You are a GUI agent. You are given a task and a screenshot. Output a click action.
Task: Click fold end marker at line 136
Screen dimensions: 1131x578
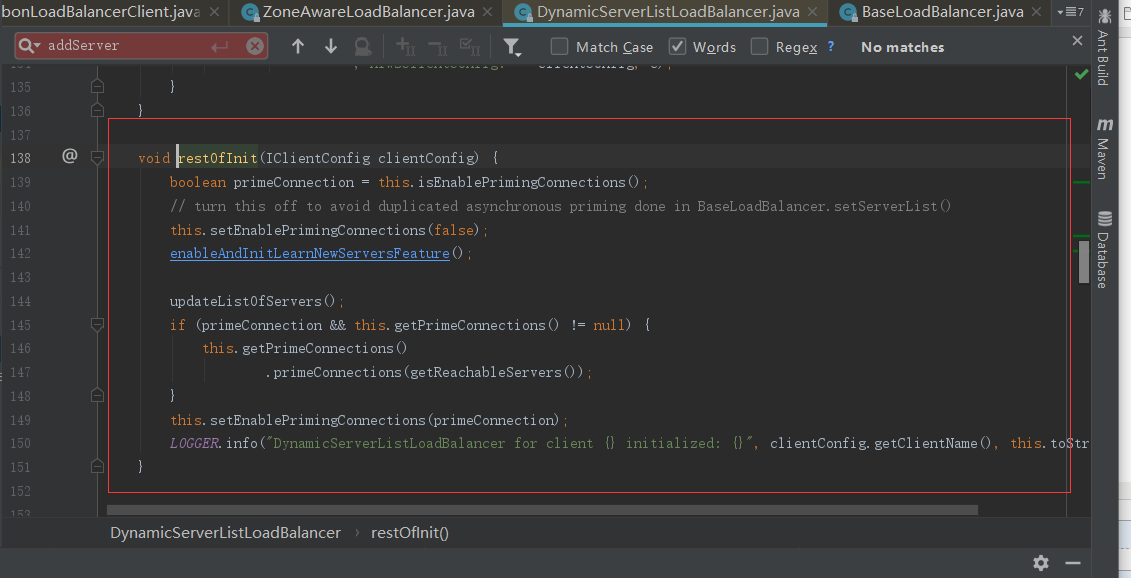[97, 110]
